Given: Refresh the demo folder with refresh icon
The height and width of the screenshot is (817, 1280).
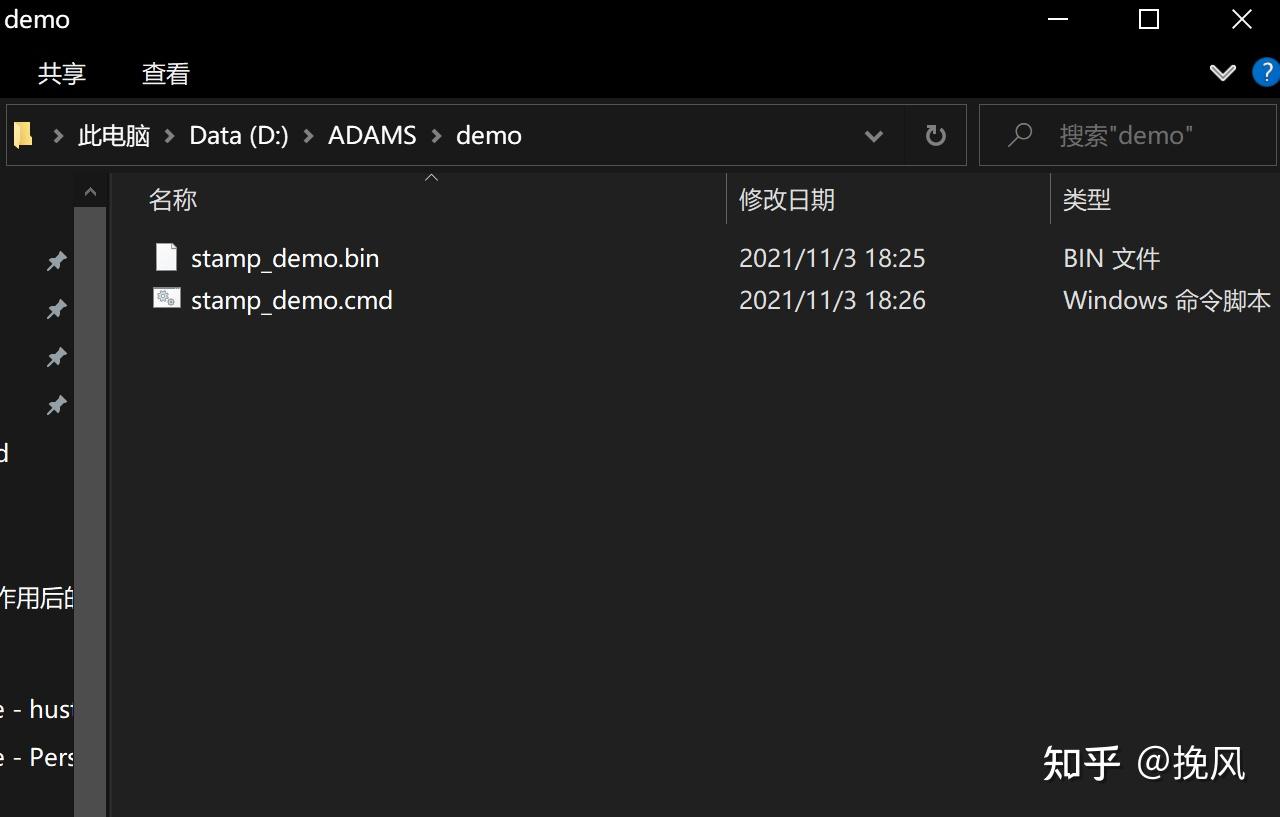Looking at the screenshot, I should 934,135.
